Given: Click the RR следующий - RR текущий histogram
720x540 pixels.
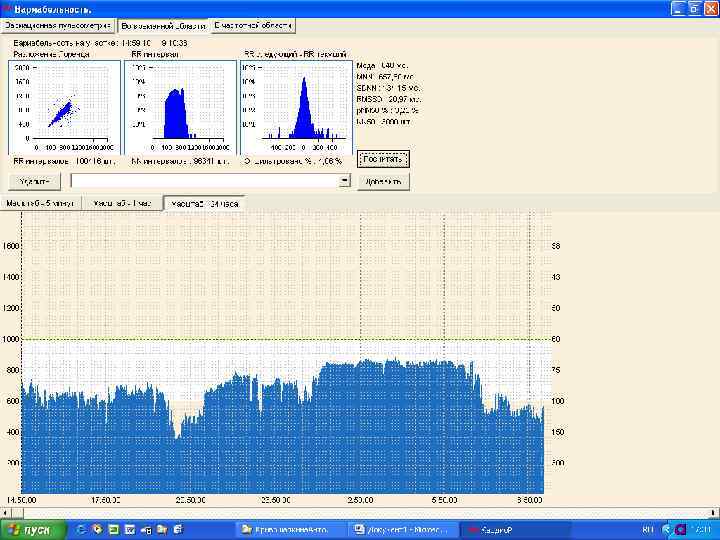Looking at the screenshot, I should pyautogui.click(x=296, y=107).
